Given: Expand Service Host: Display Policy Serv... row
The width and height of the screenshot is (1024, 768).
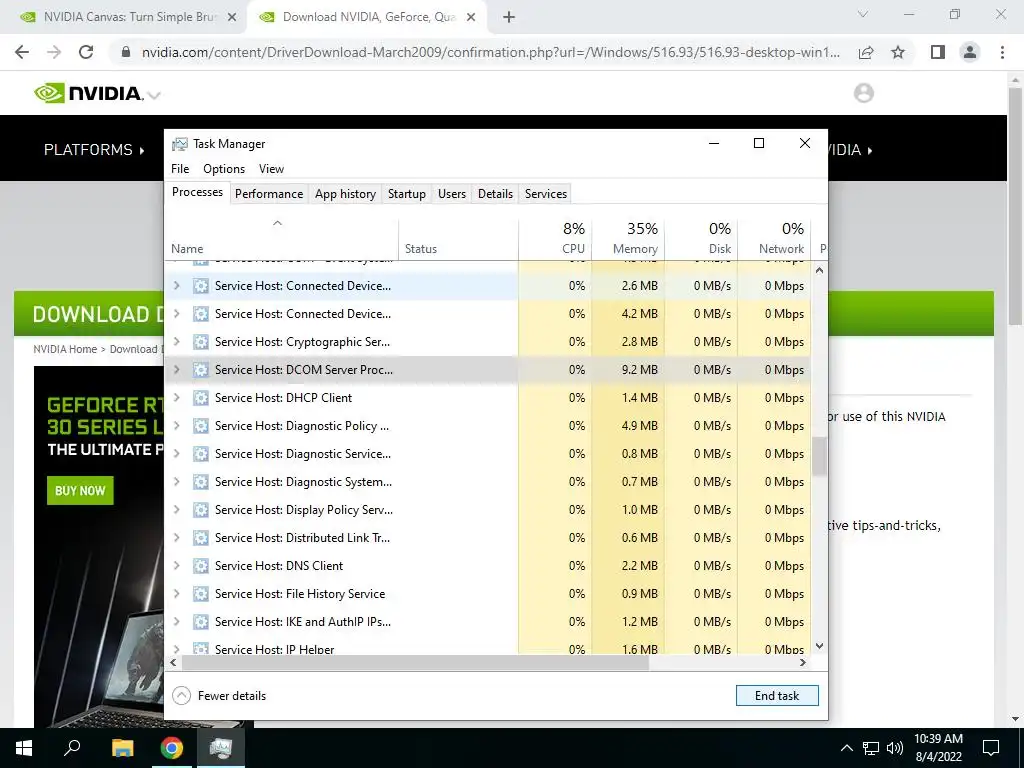Looking at the screenshot, I should (176, 509).
